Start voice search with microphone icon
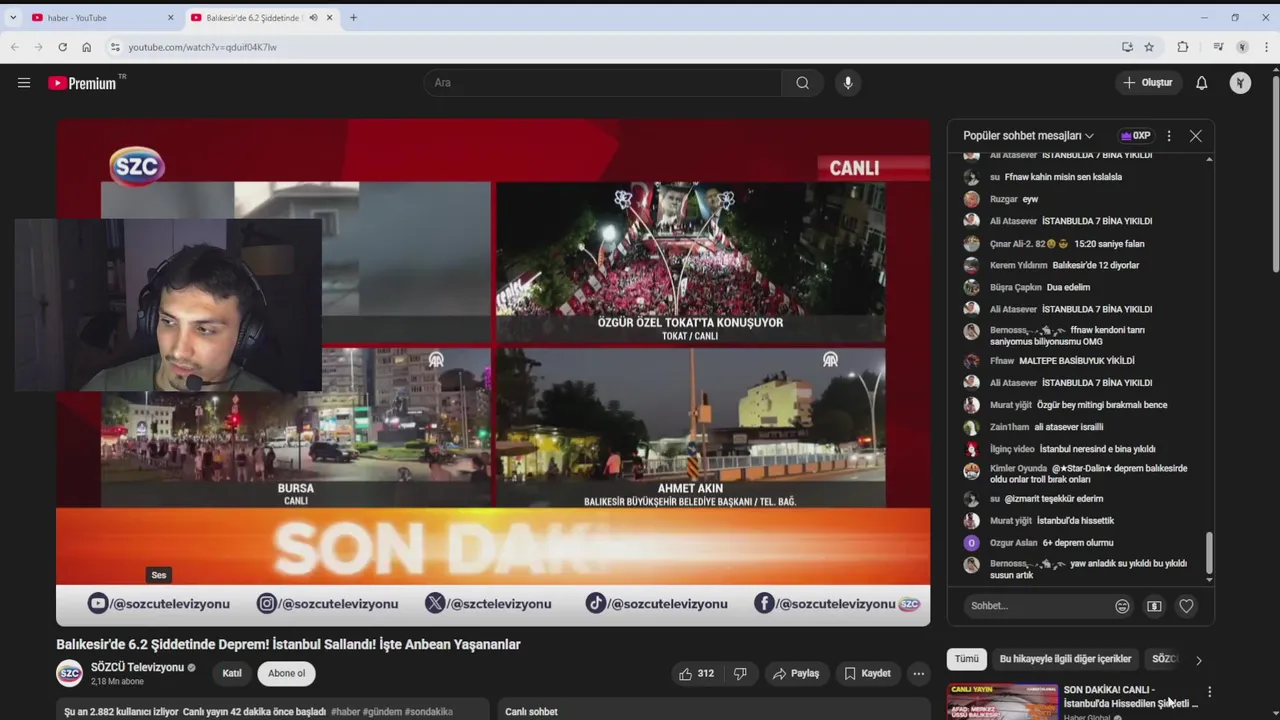Image resolution: width=1280 pixels, height=720 pixels. point(848,83)
